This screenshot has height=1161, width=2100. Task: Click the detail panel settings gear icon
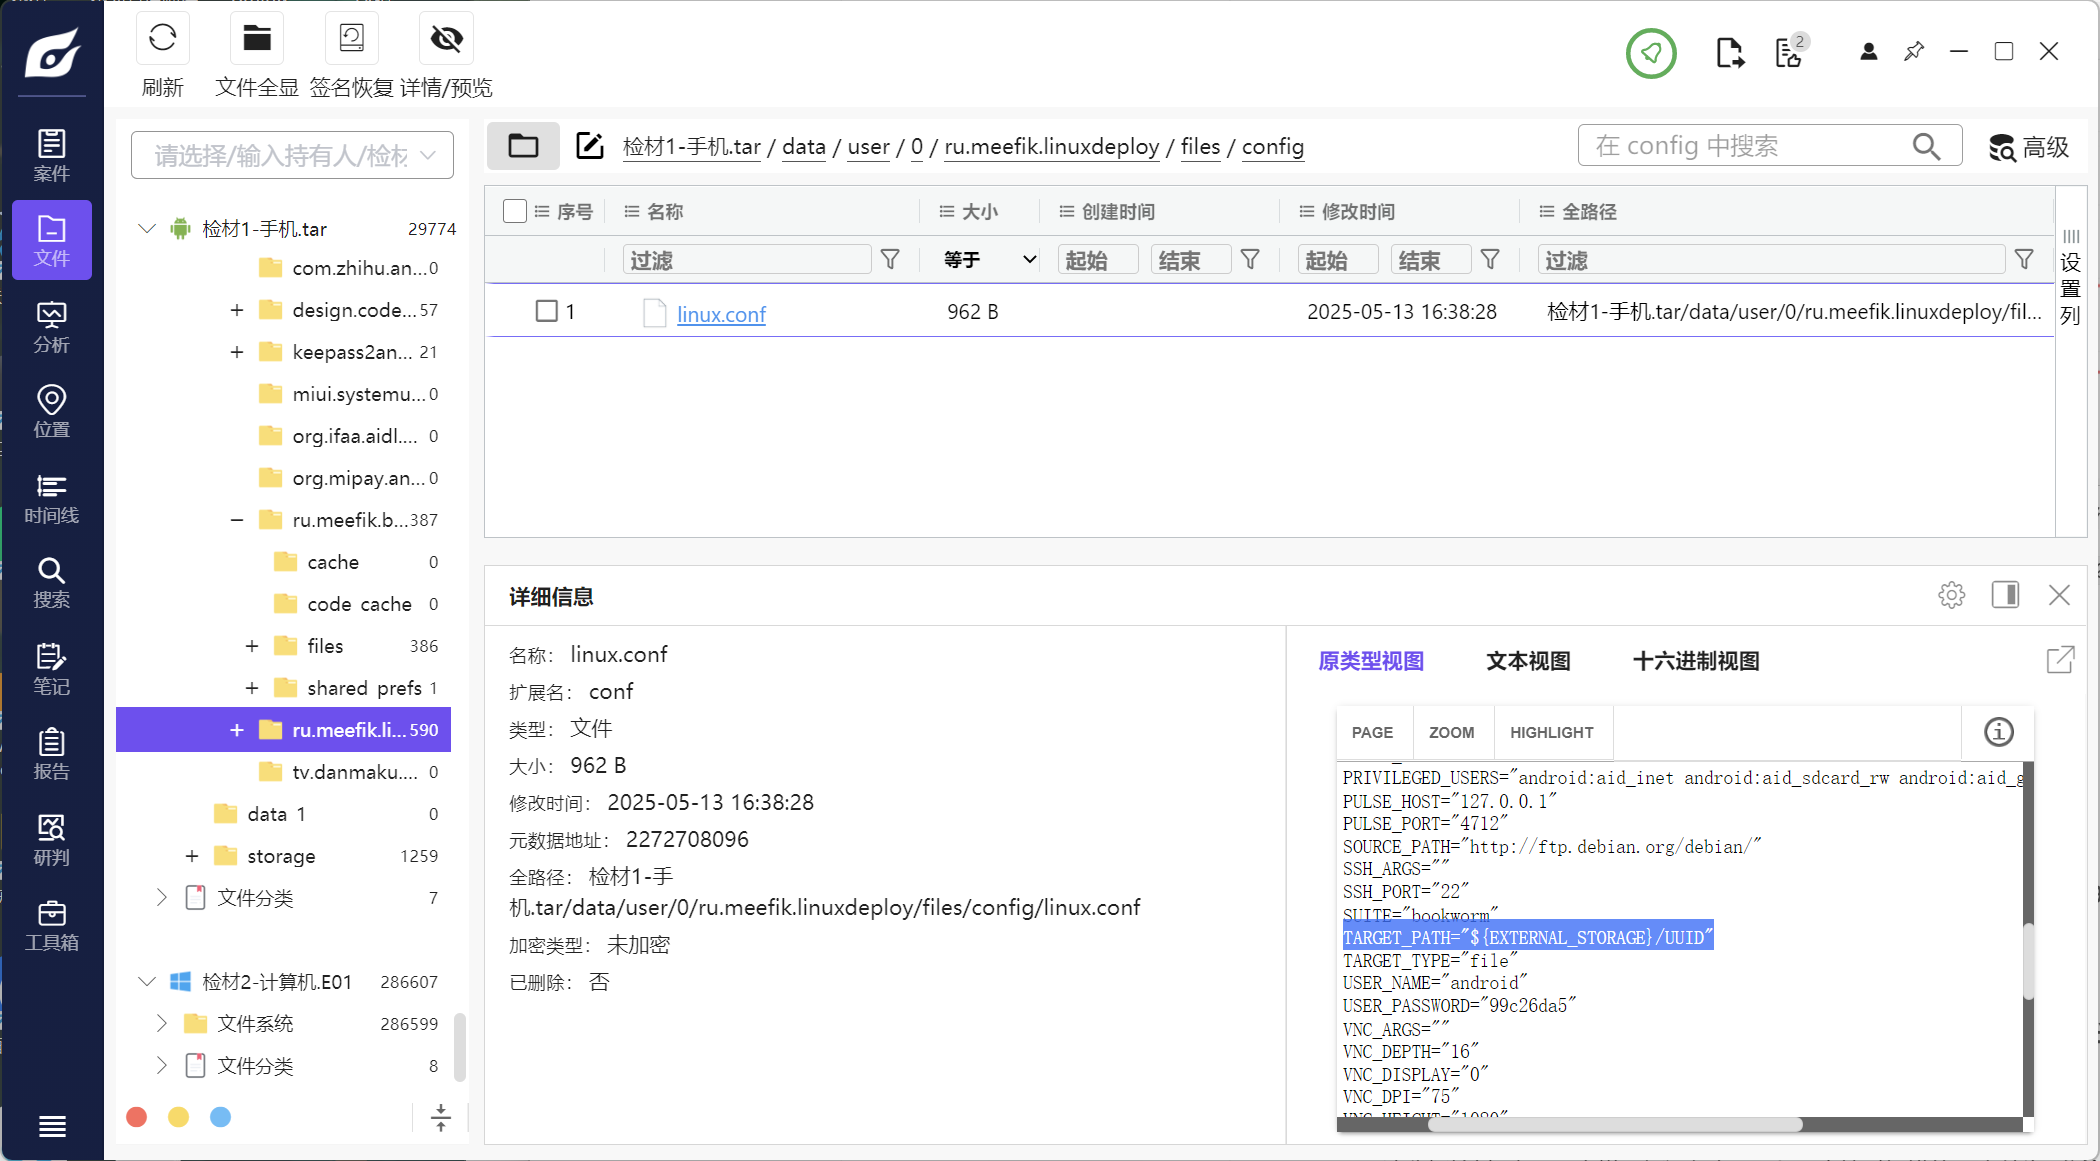pos(1951,595)
